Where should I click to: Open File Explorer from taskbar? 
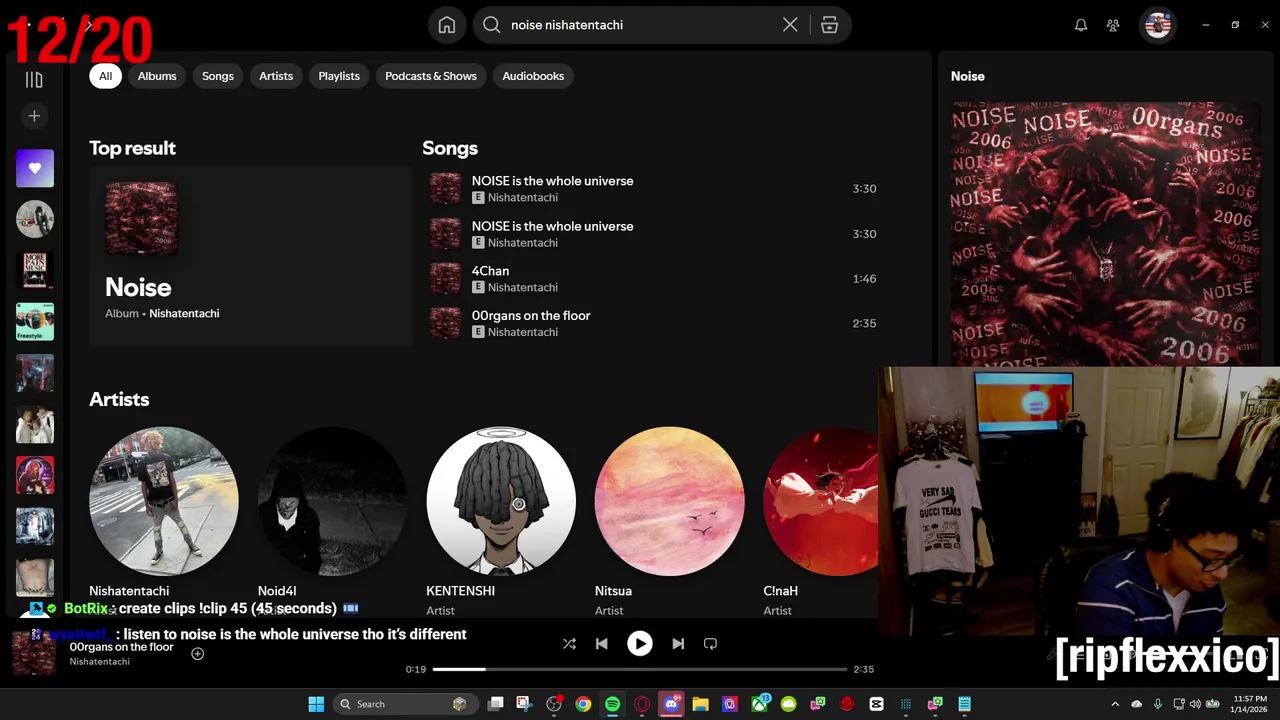point(700,704)
